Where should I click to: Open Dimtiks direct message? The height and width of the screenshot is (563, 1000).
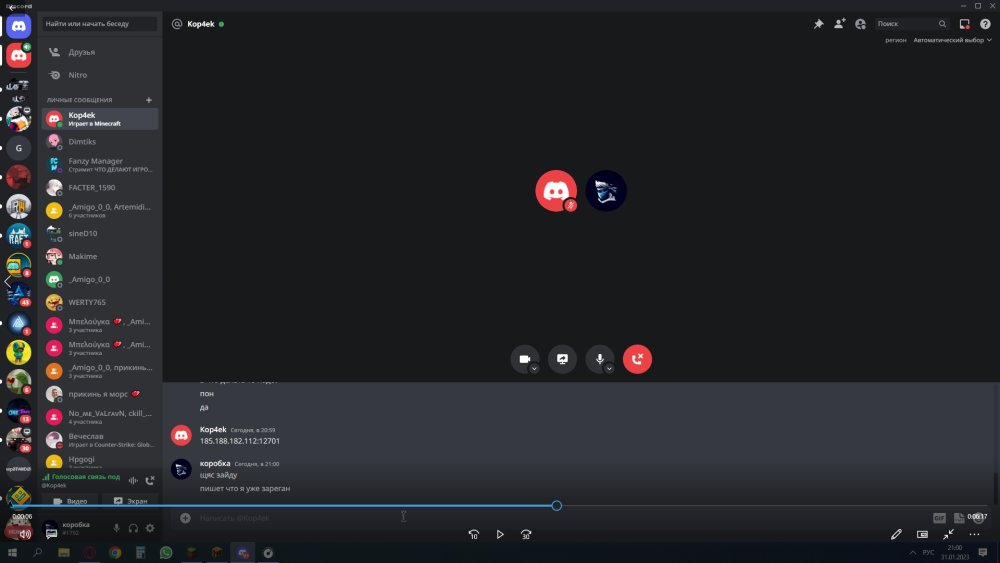click(100, 142)
